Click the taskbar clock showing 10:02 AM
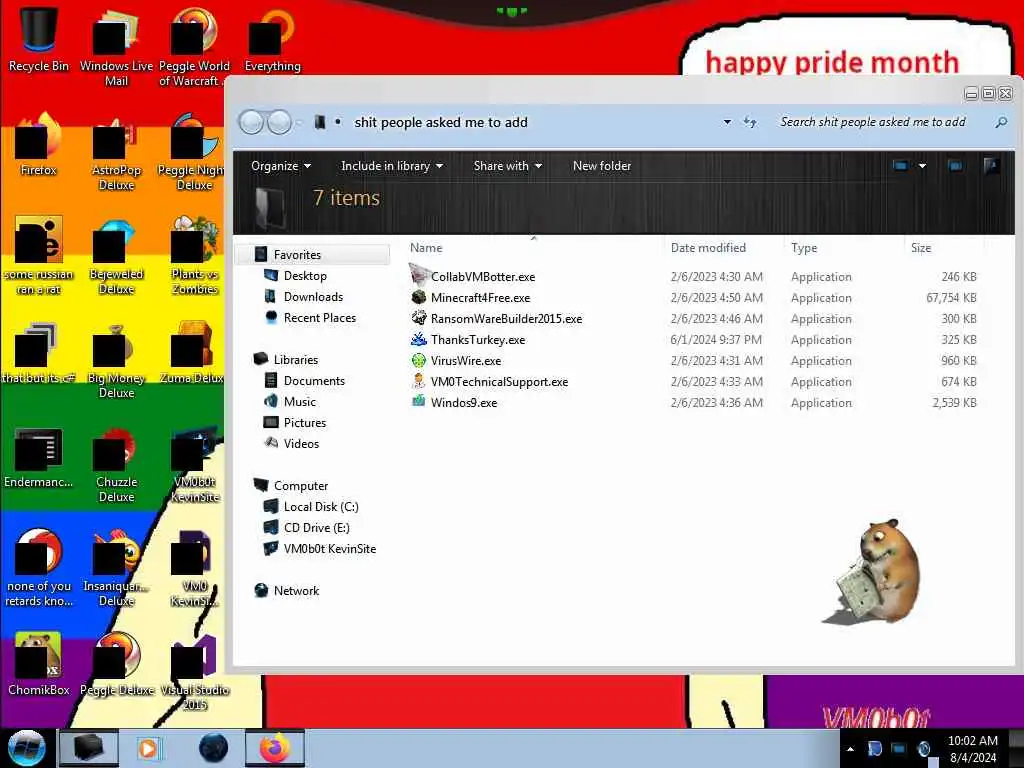 pyautogui.click(x=972, y=749)
